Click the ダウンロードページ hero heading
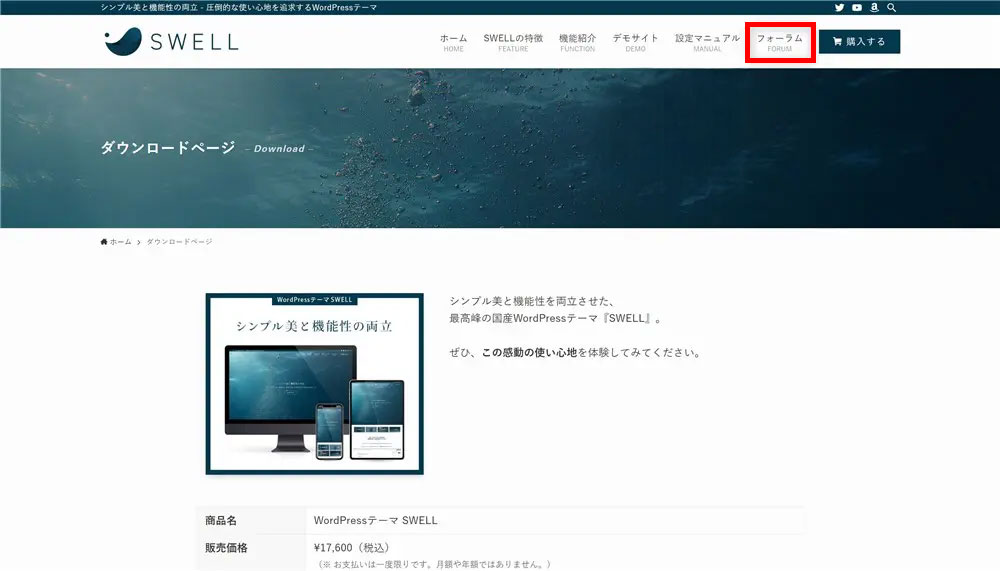The width and height of the screenshot is (1000, 571). click(x=168, y=148)
